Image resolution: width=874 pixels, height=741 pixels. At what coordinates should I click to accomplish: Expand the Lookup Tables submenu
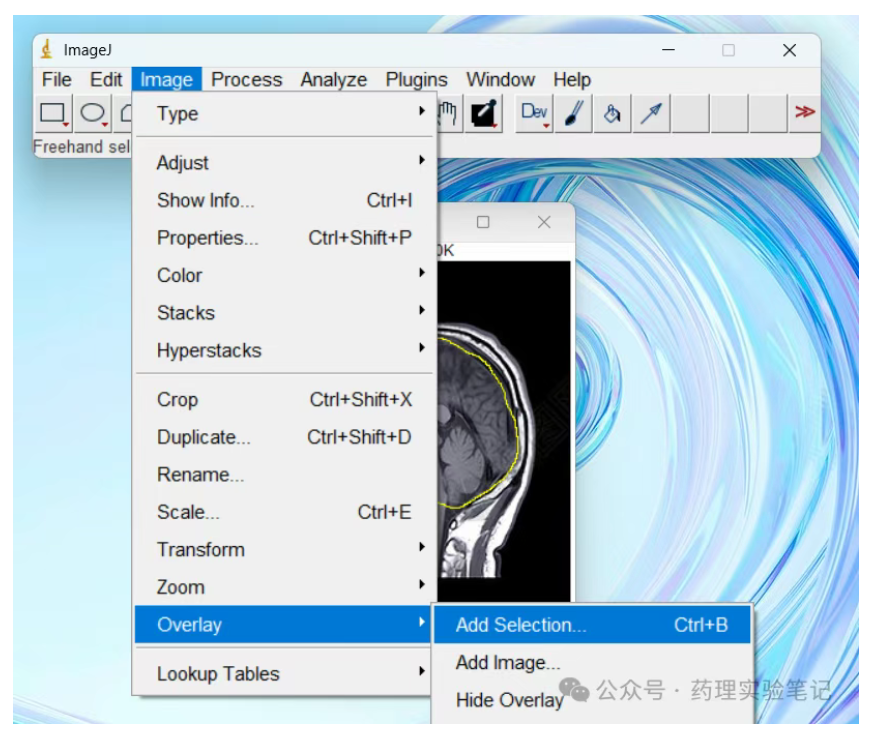[284, 674]
